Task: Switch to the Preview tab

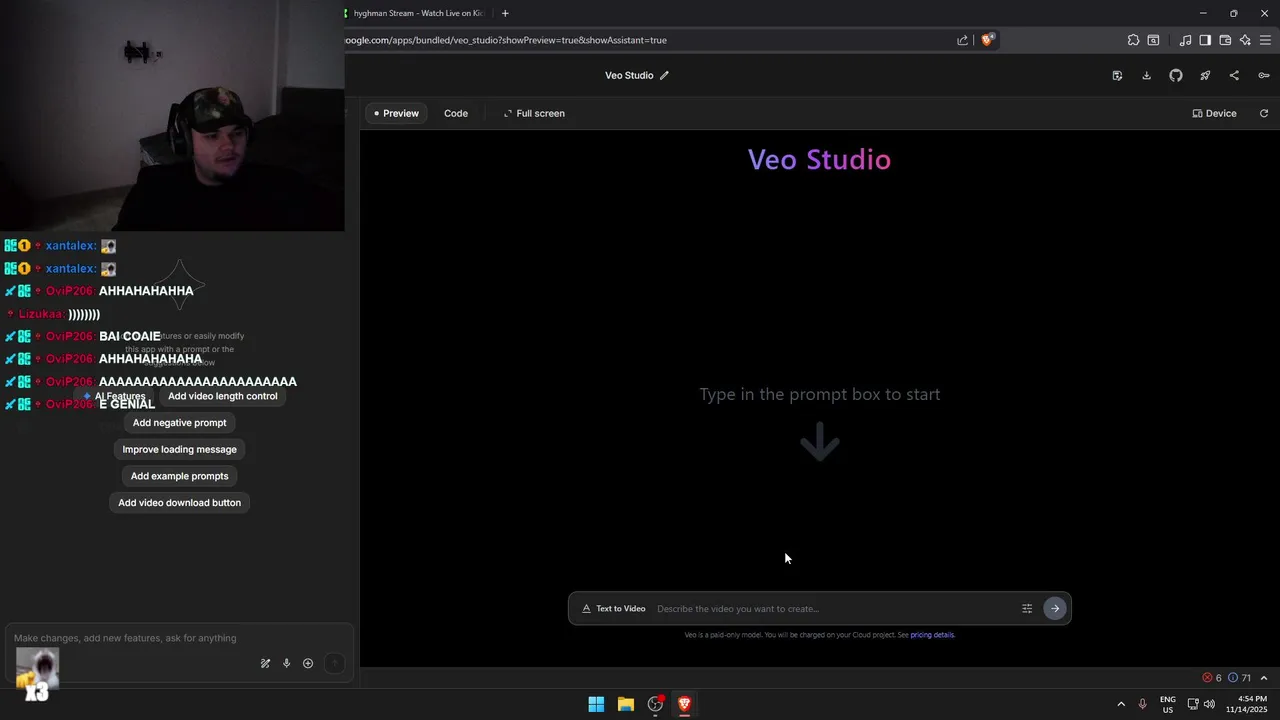Action: pos(396,113)
